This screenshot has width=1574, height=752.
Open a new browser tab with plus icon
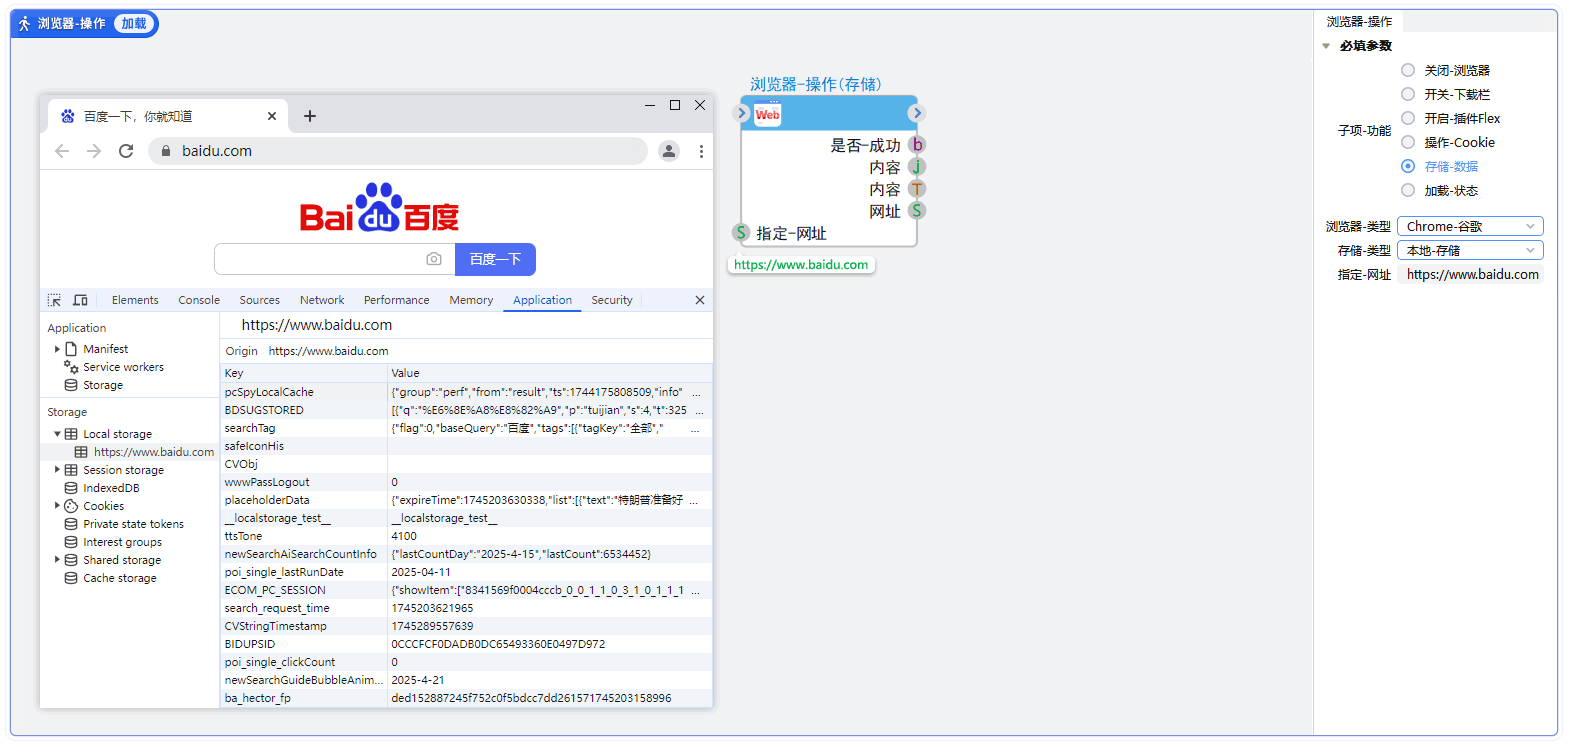310,116
